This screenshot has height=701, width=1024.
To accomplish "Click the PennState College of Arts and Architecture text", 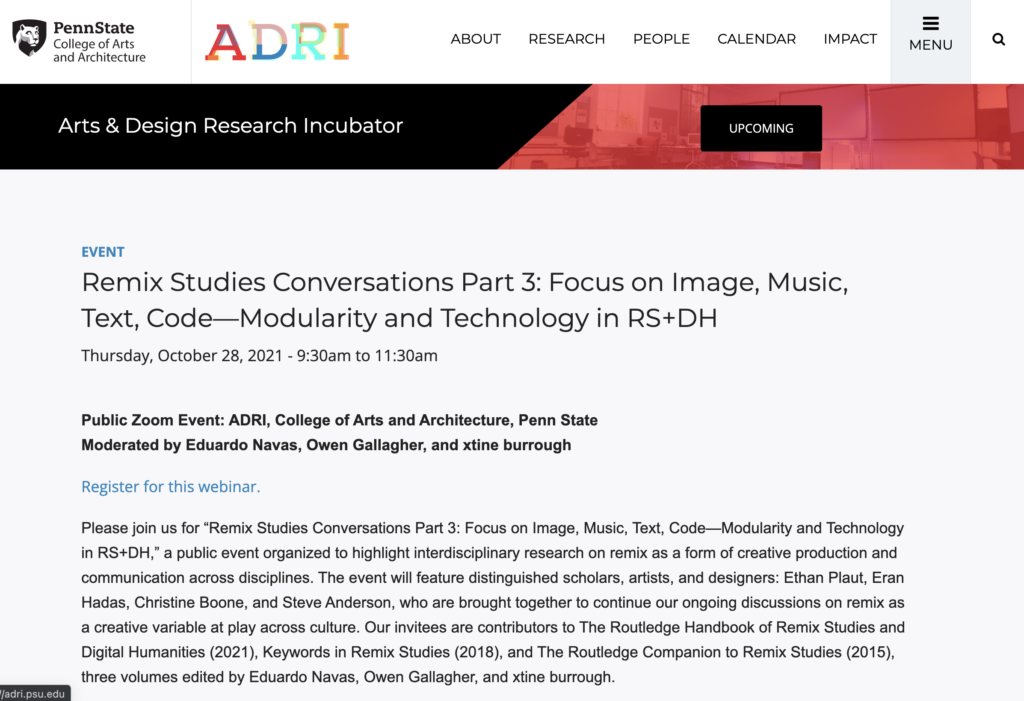I will coord(99,42).
